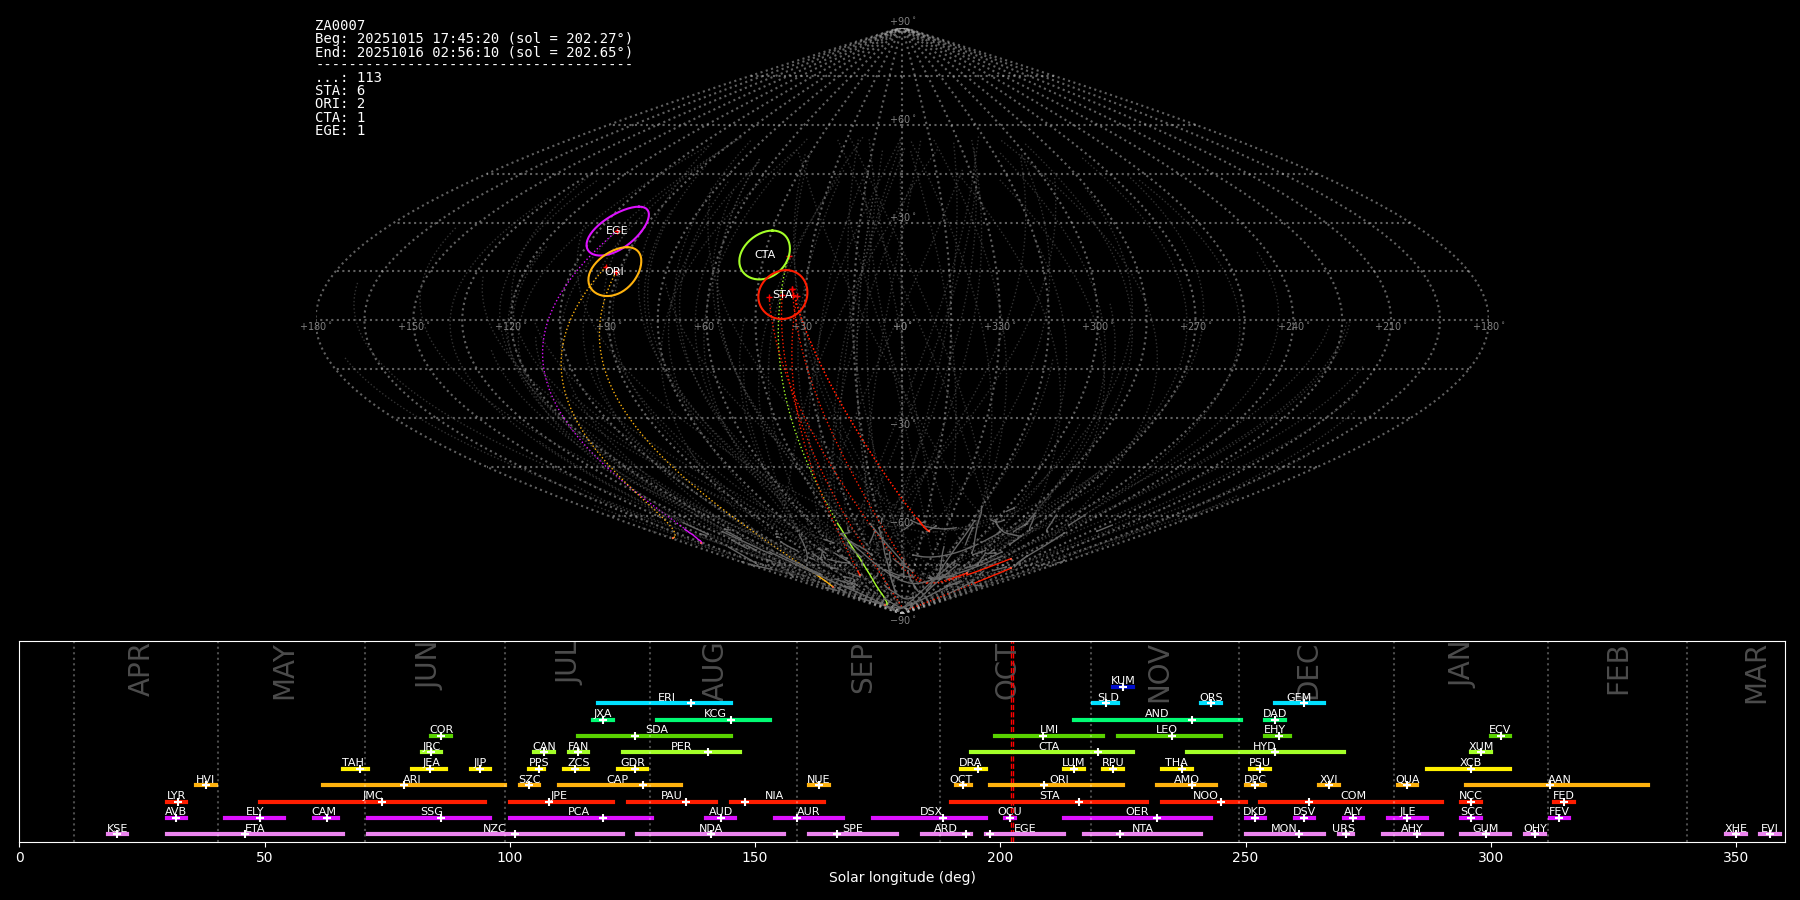Click the GEM shower bar near December
1800x900 pixels.
click(x=1299, y=703)
